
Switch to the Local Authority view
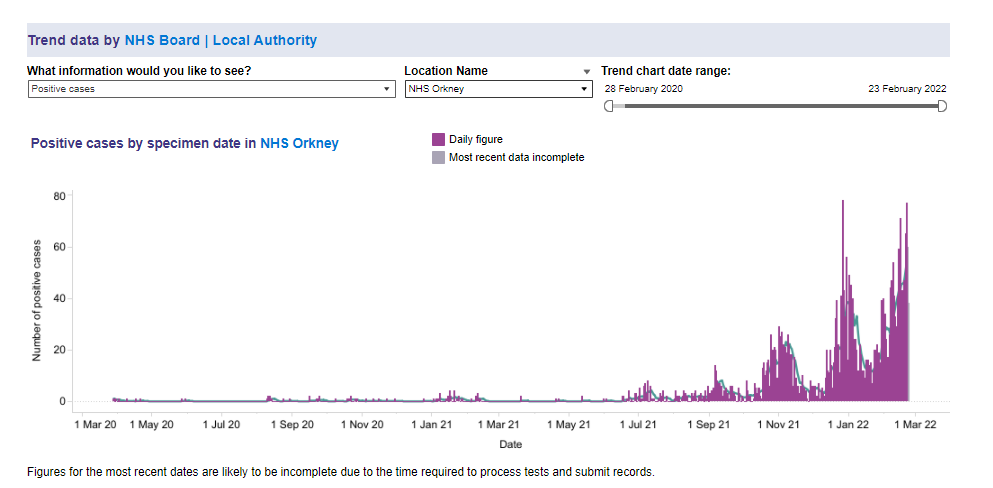tap(265, 41)
